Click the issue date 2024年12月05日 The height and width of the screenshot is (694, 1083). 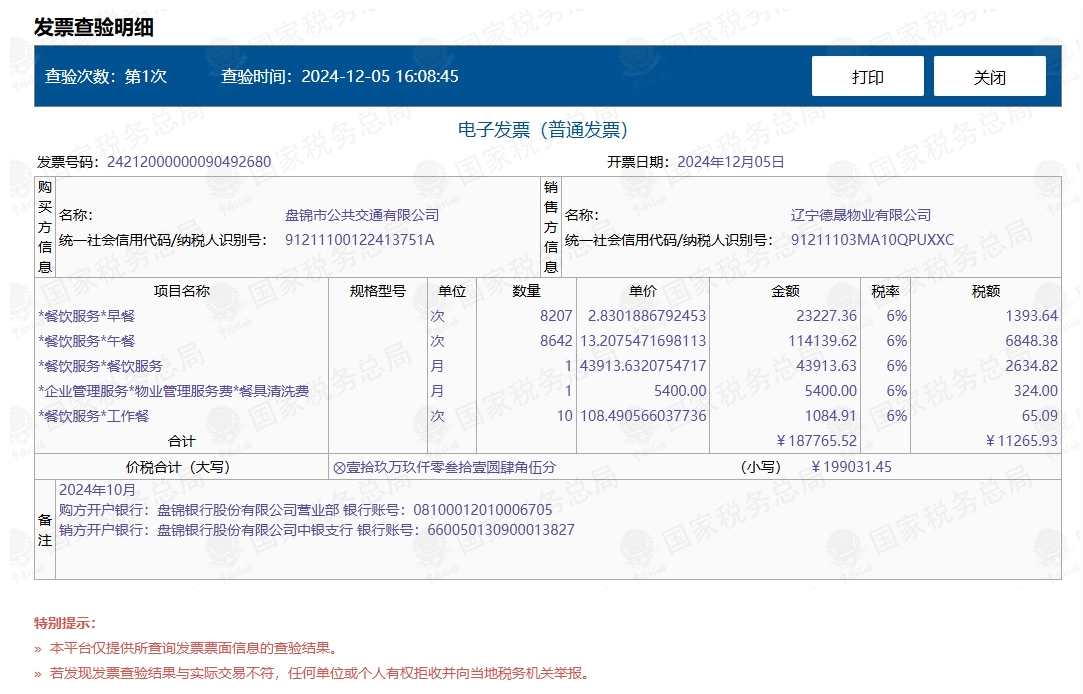pos(731,162)
